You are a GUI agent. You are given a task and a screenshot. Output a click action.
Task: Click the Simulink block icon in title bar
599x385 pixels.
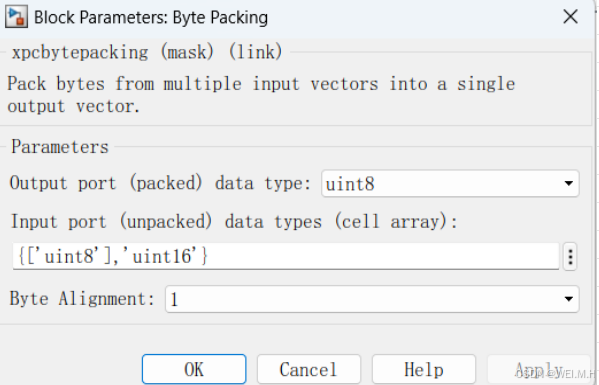tap(16, 17)
